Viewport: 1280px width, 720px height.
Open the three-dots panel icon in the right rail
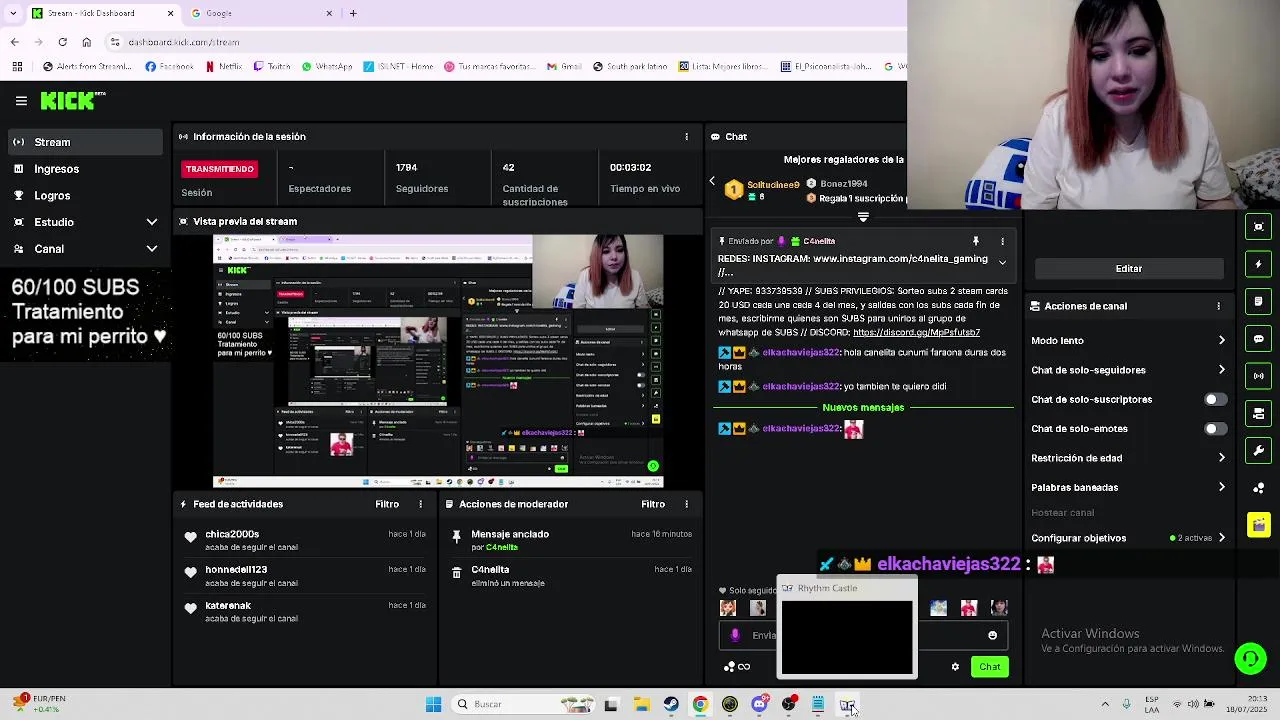[1259, 488]
